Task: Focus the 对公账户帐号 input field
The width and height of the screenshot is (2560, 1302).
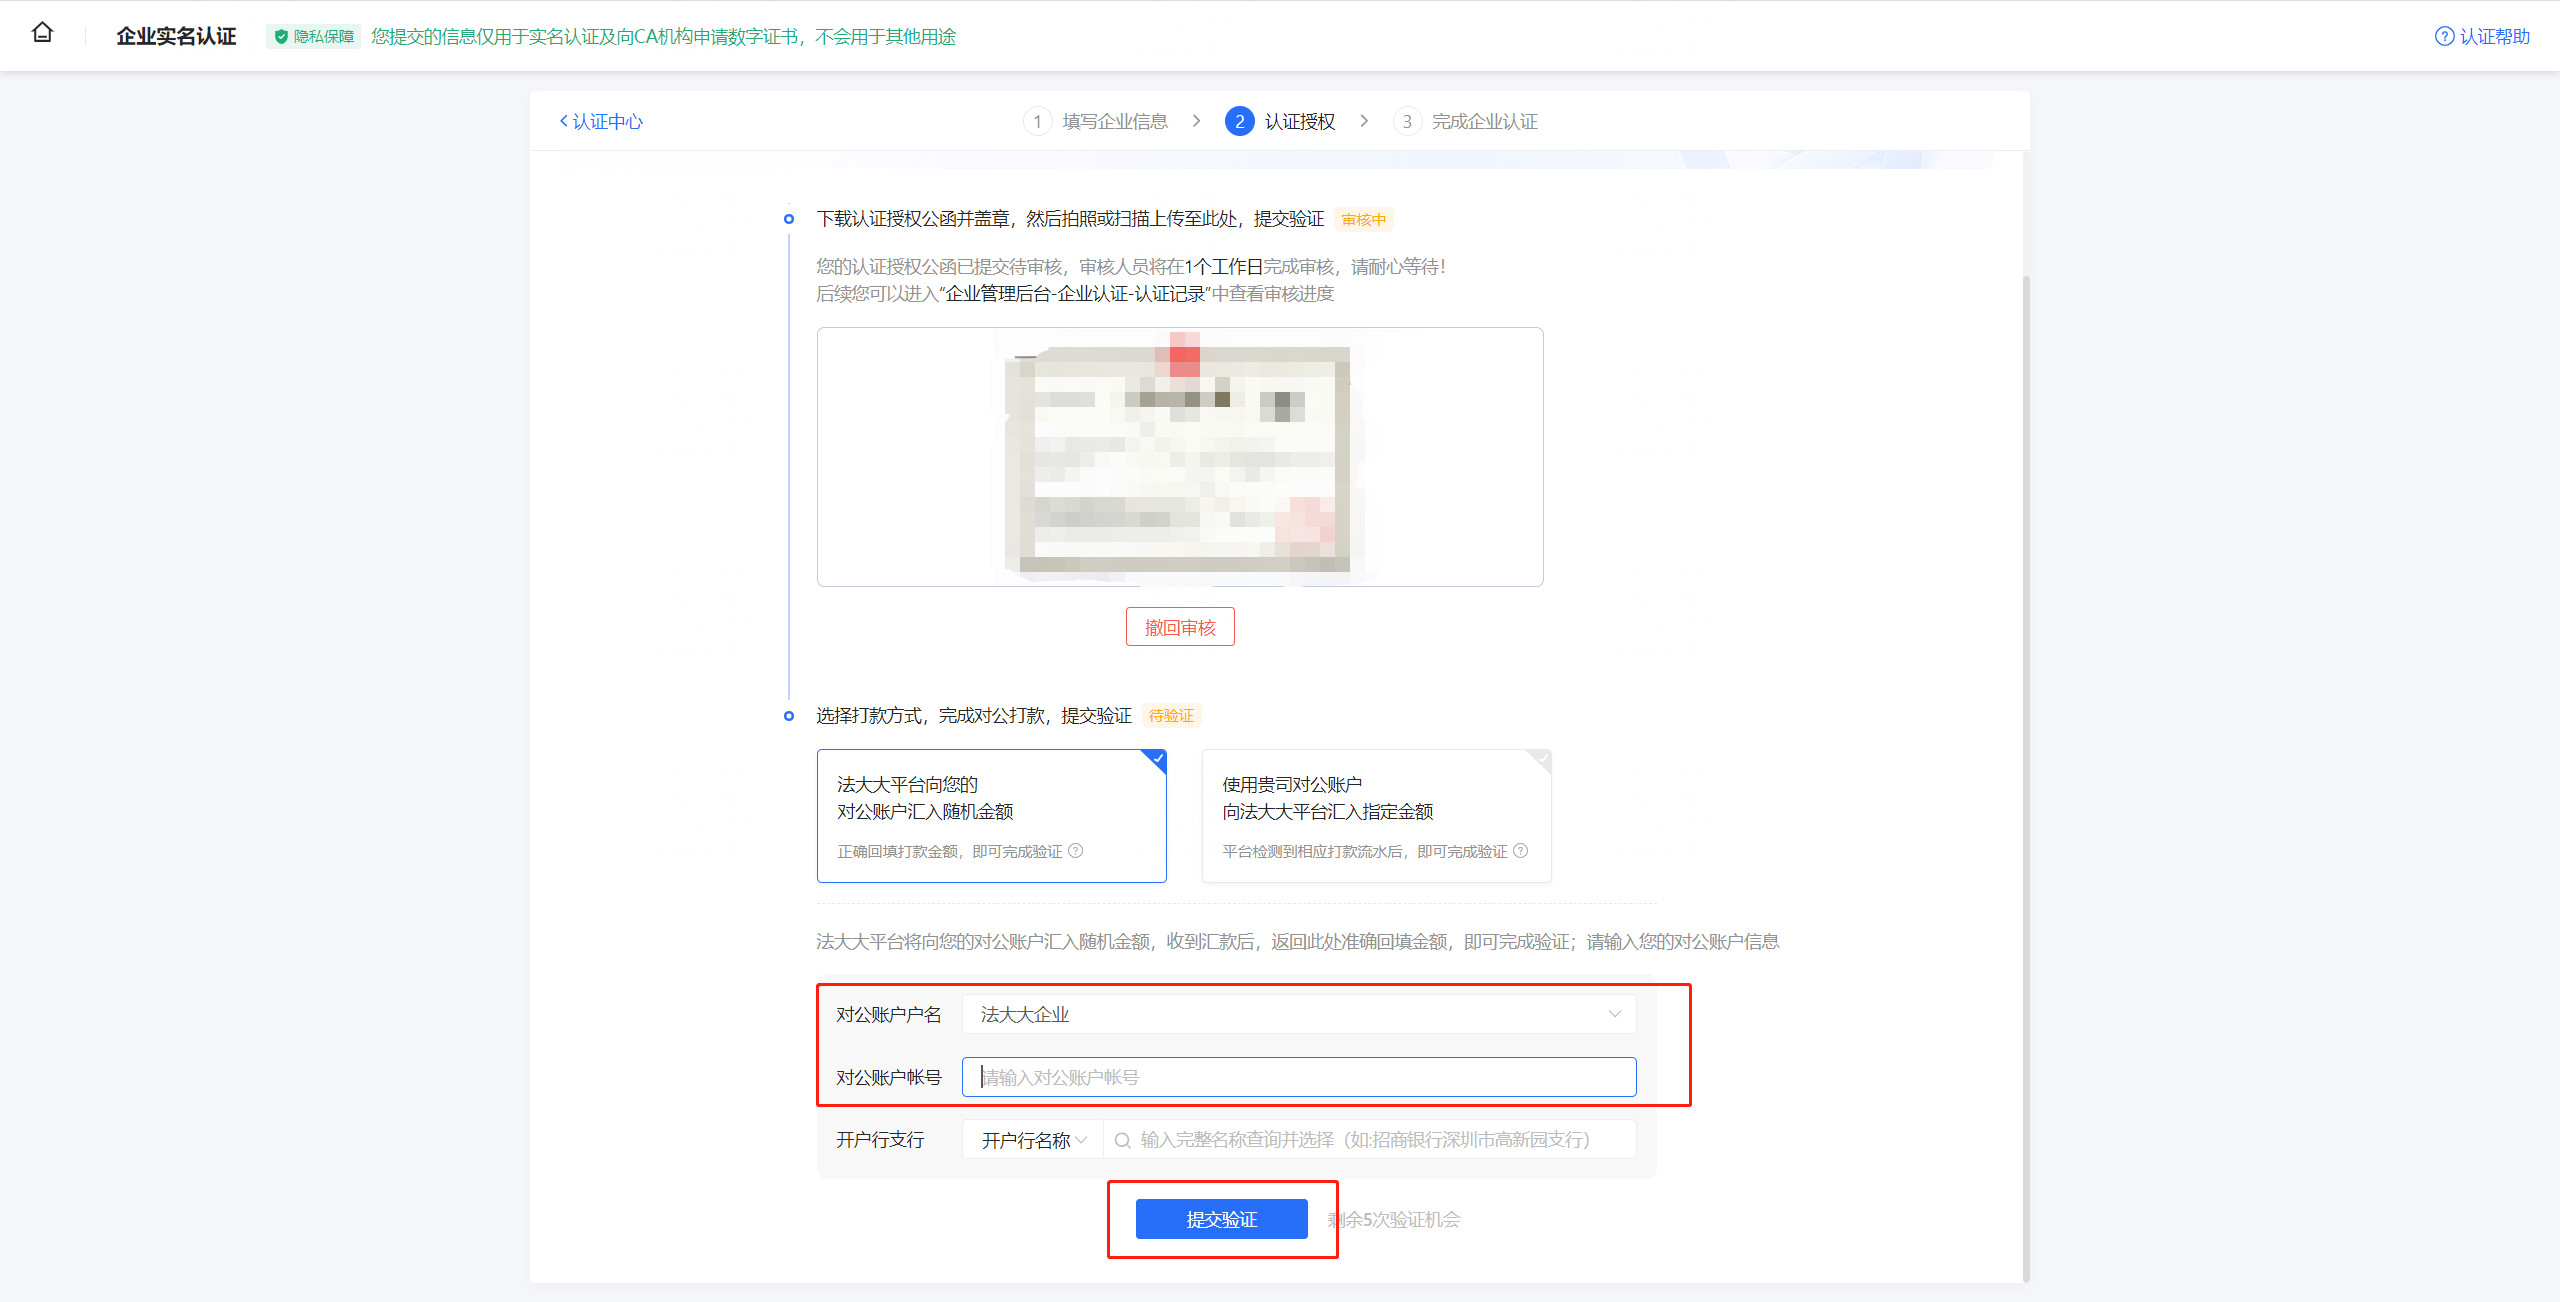Action: (1299, 1077)
